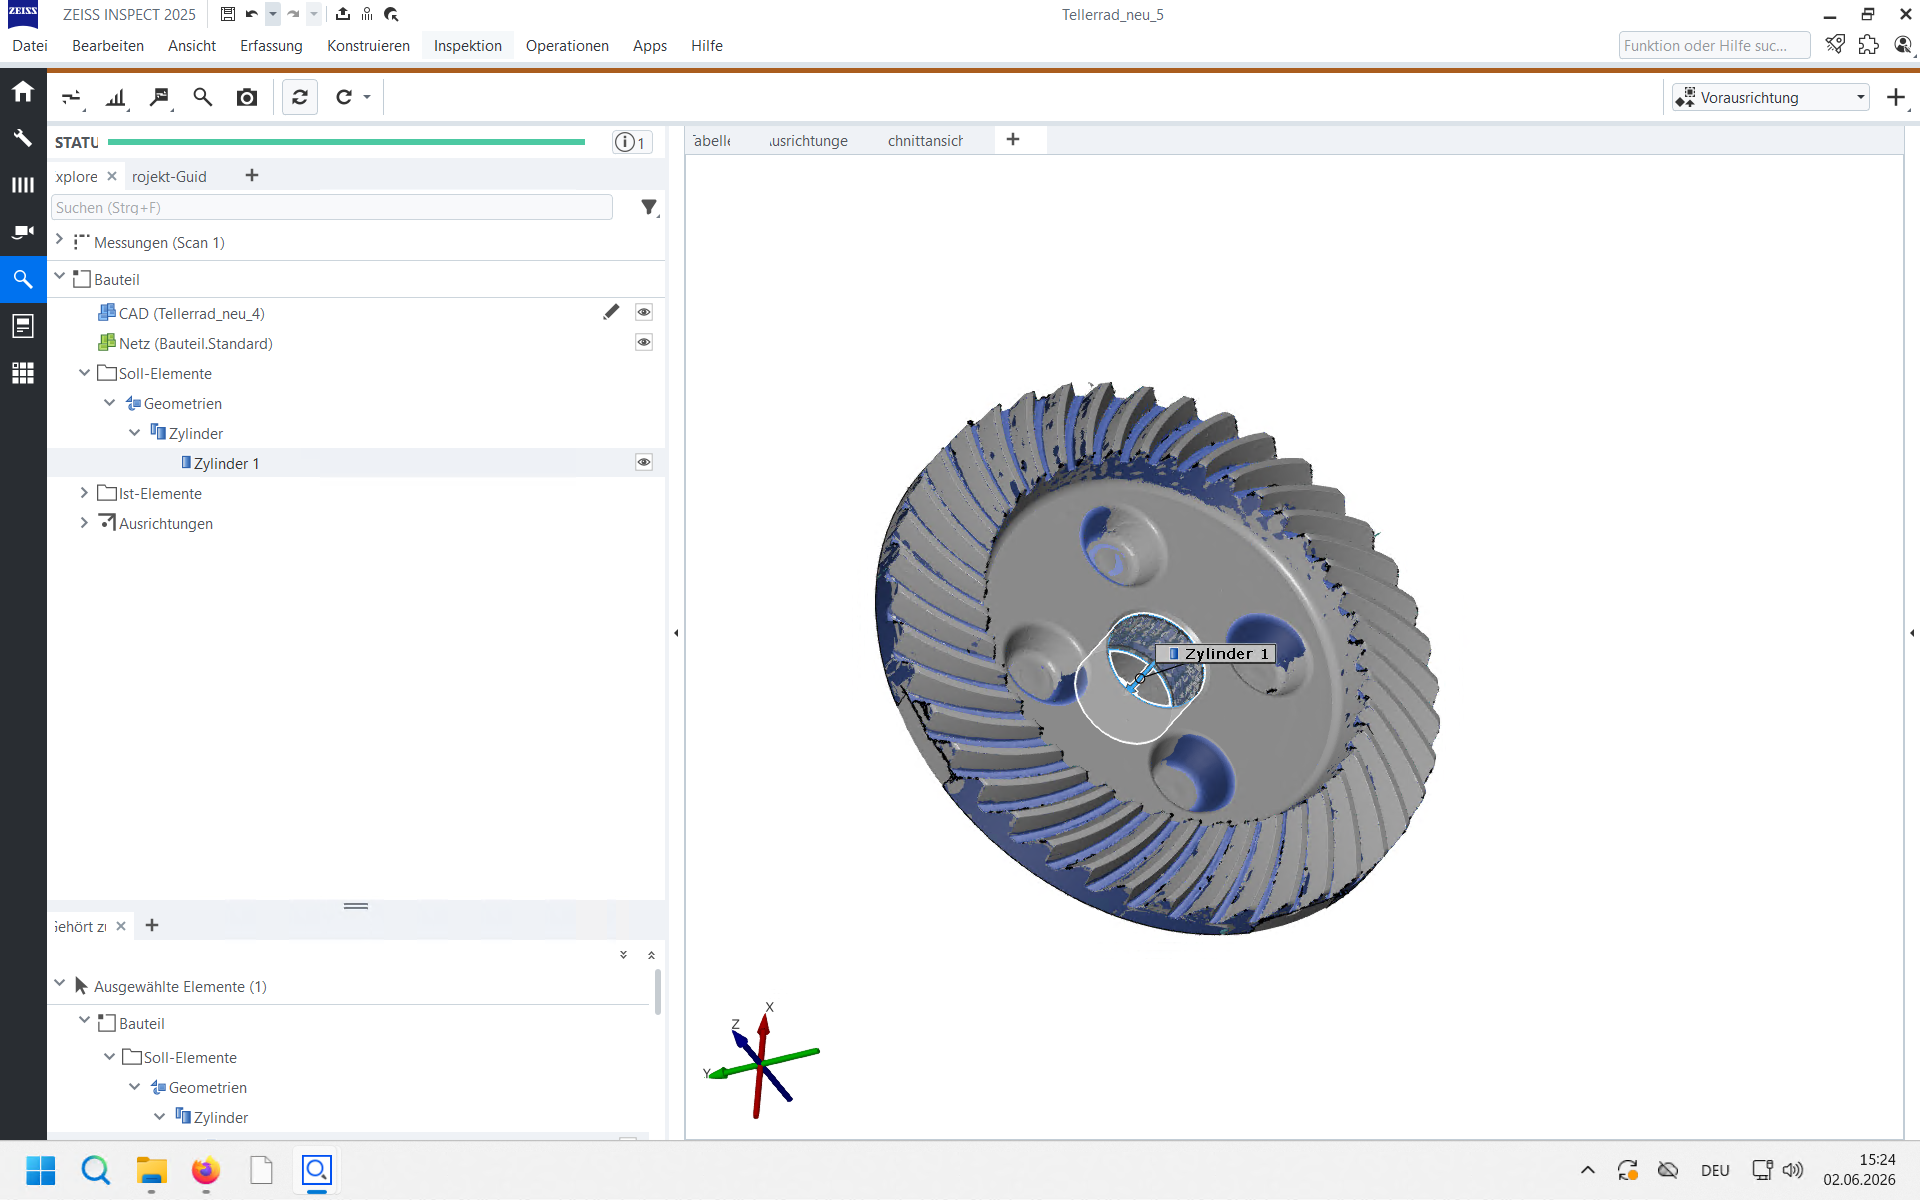Expand the Ist-Elemente folder
This screenshot has width=1920, height=1200.
(84, 492)
